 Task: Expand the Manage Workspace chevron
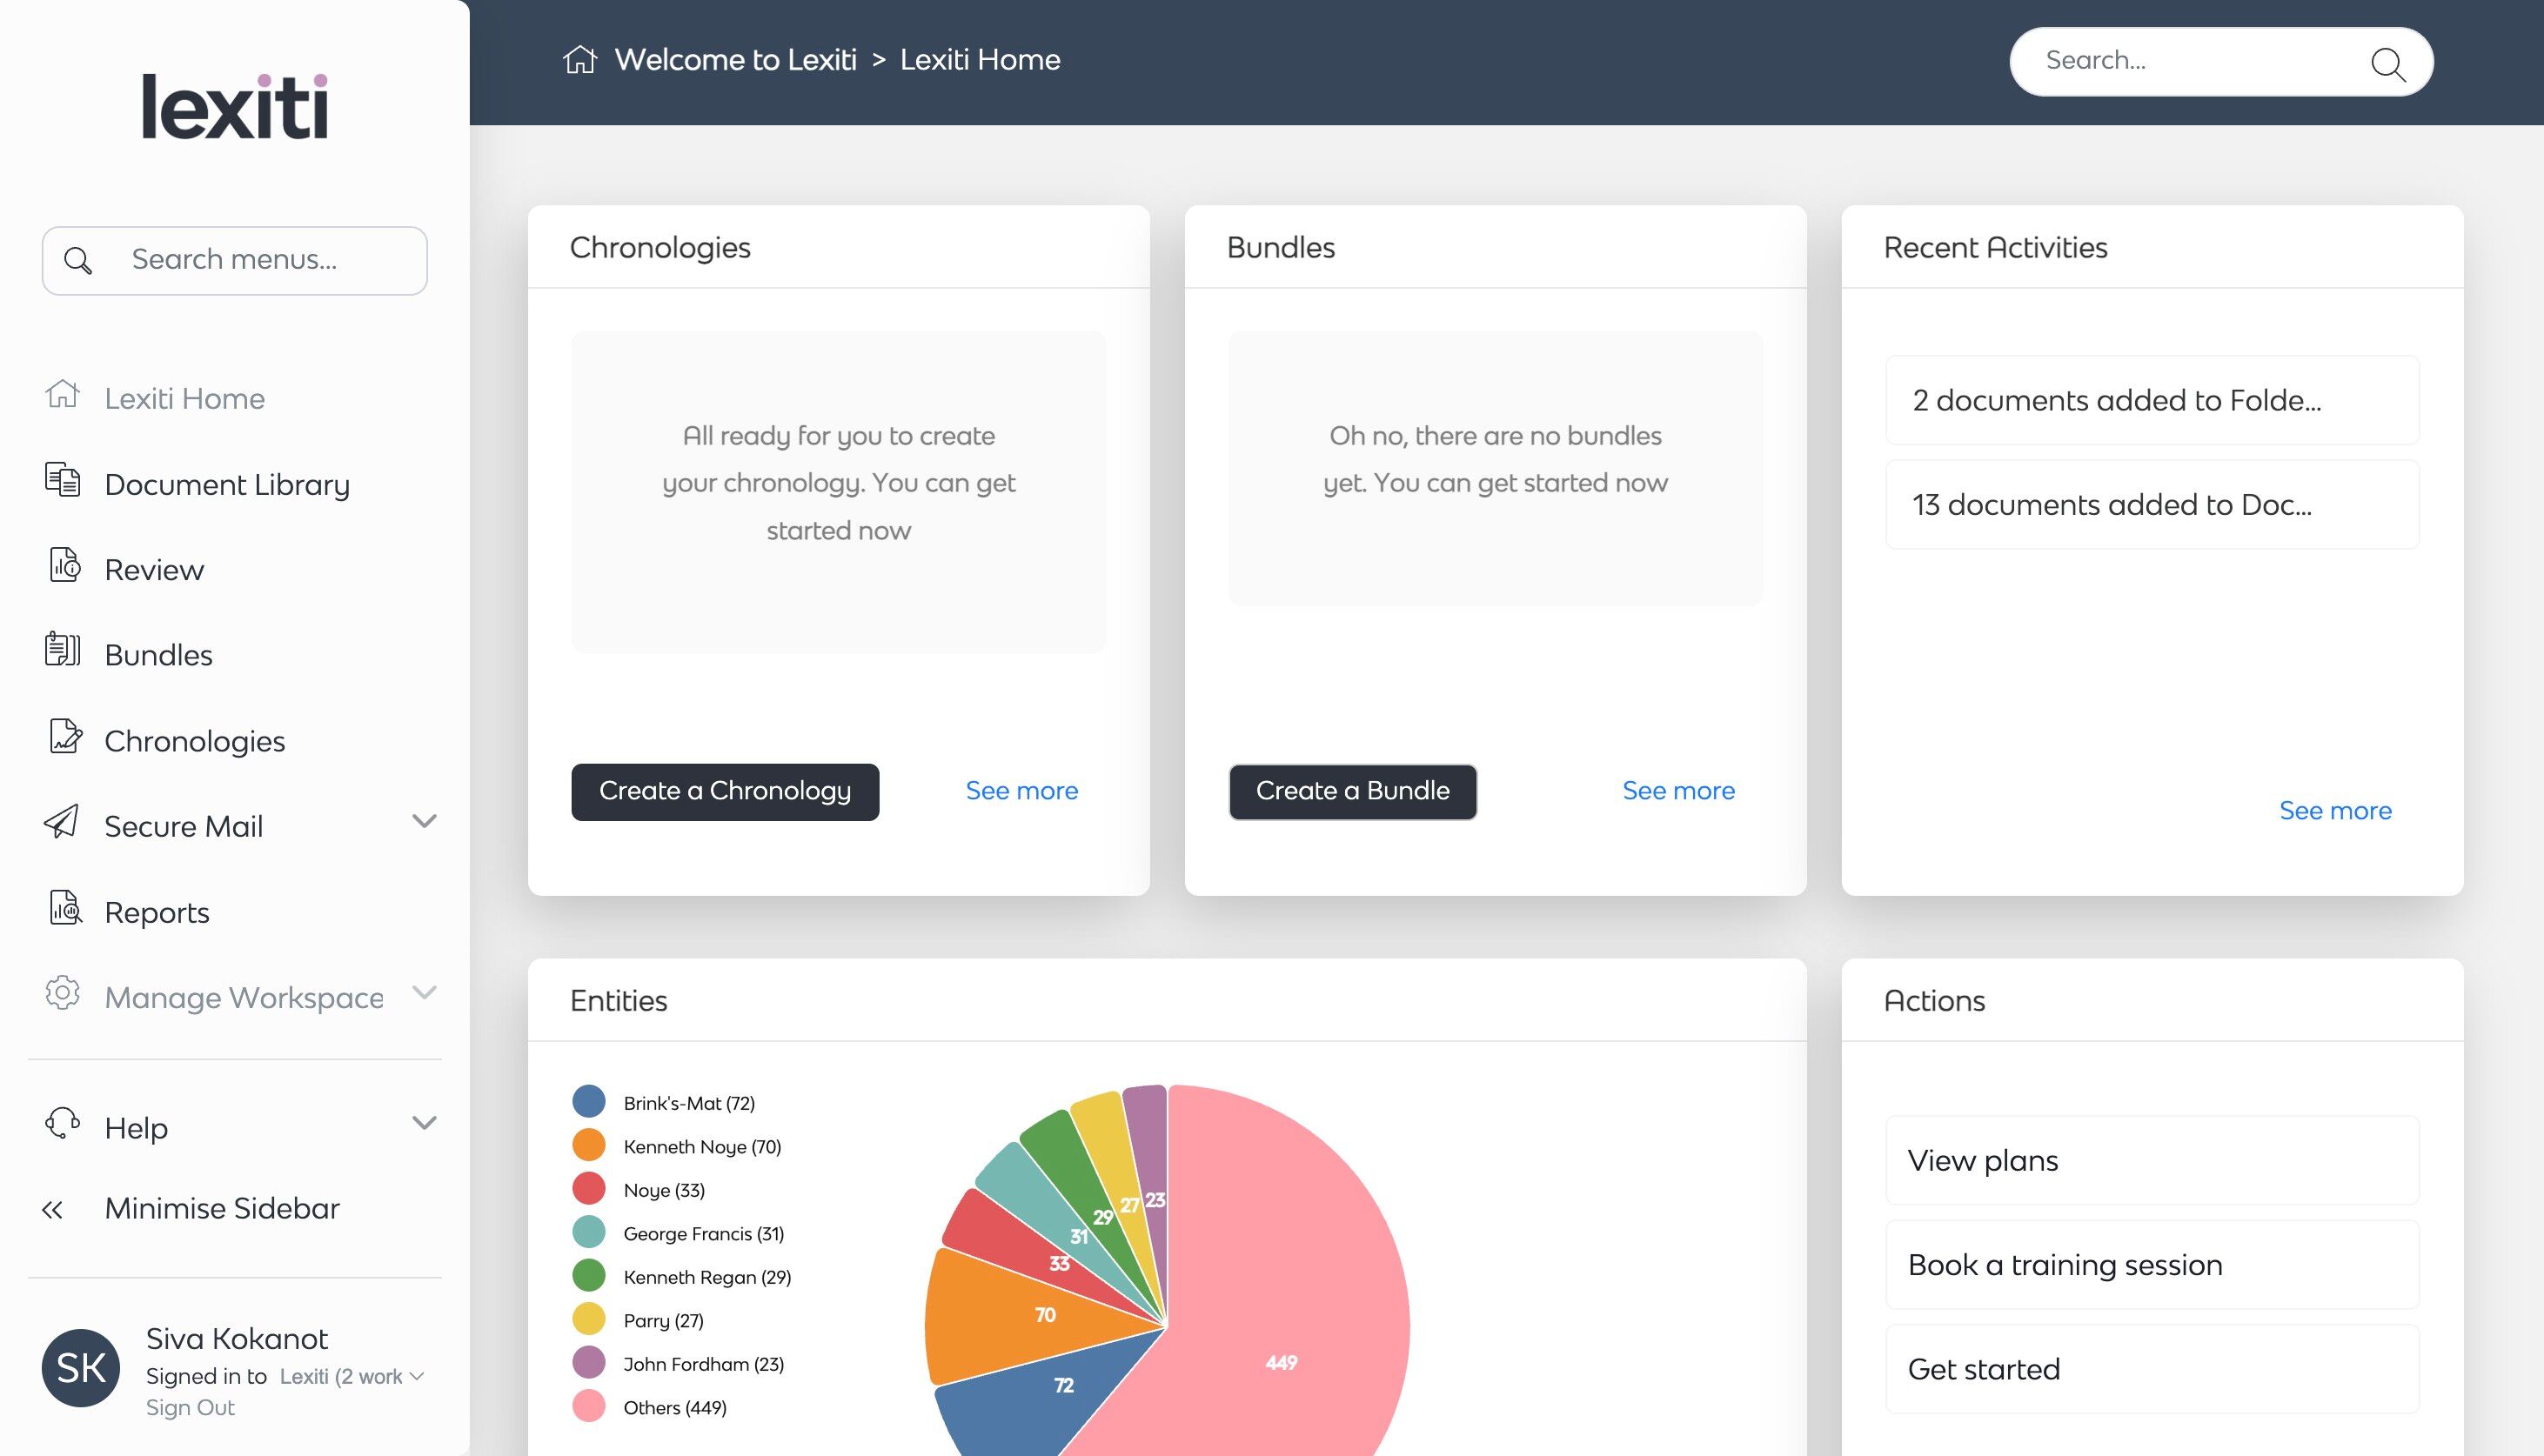click(424, 993)
